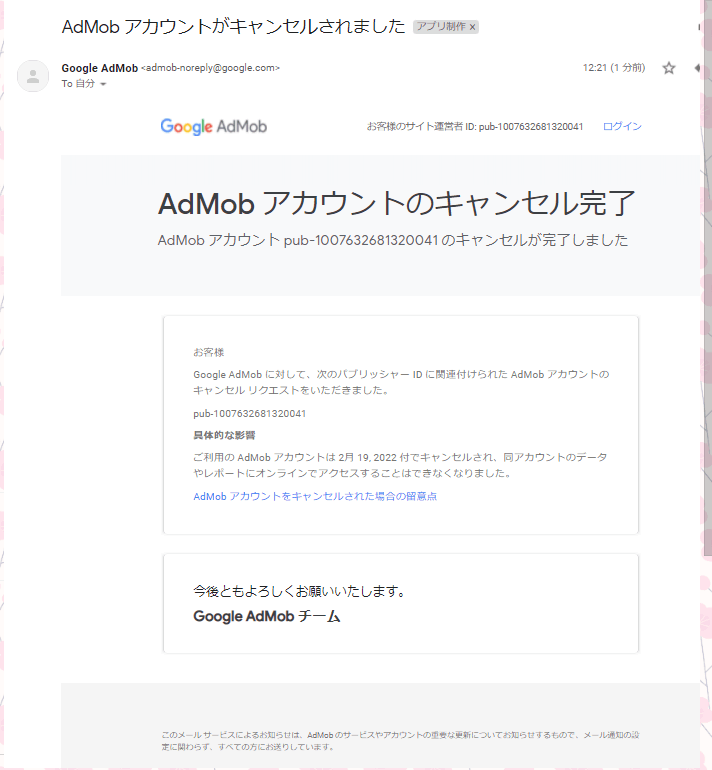Expand recipient details arrow next to 自分
The height and width of the screenshot is (770, 712).
[103, 85]
